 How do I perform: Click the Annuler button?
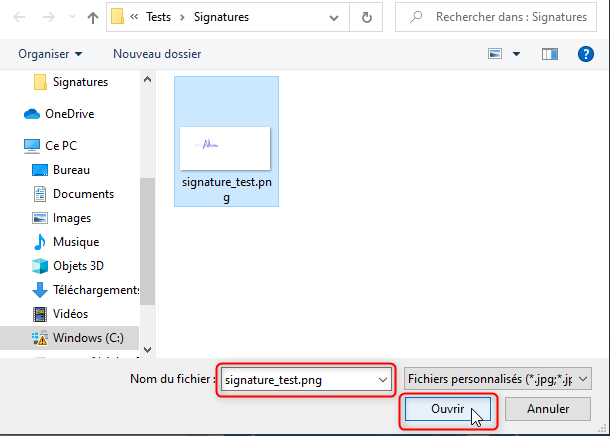coord(547,409)
